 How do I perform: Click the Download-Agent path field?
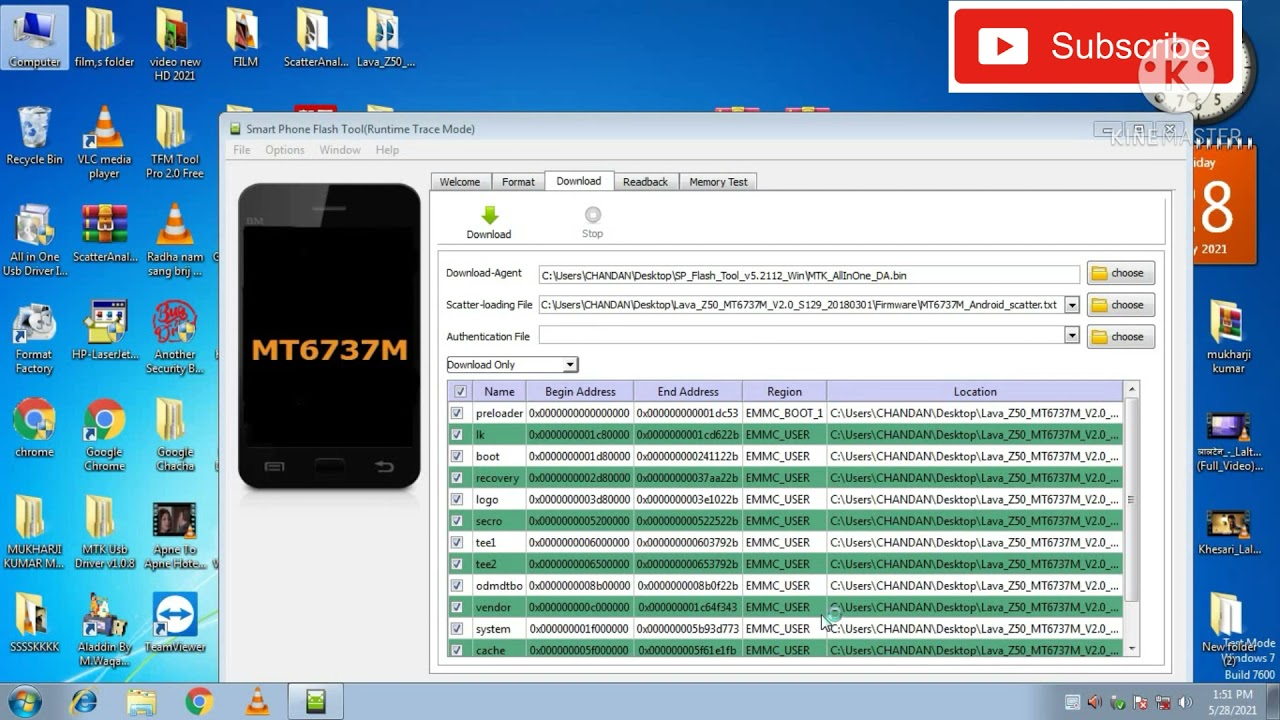click(x=809, y=275)
